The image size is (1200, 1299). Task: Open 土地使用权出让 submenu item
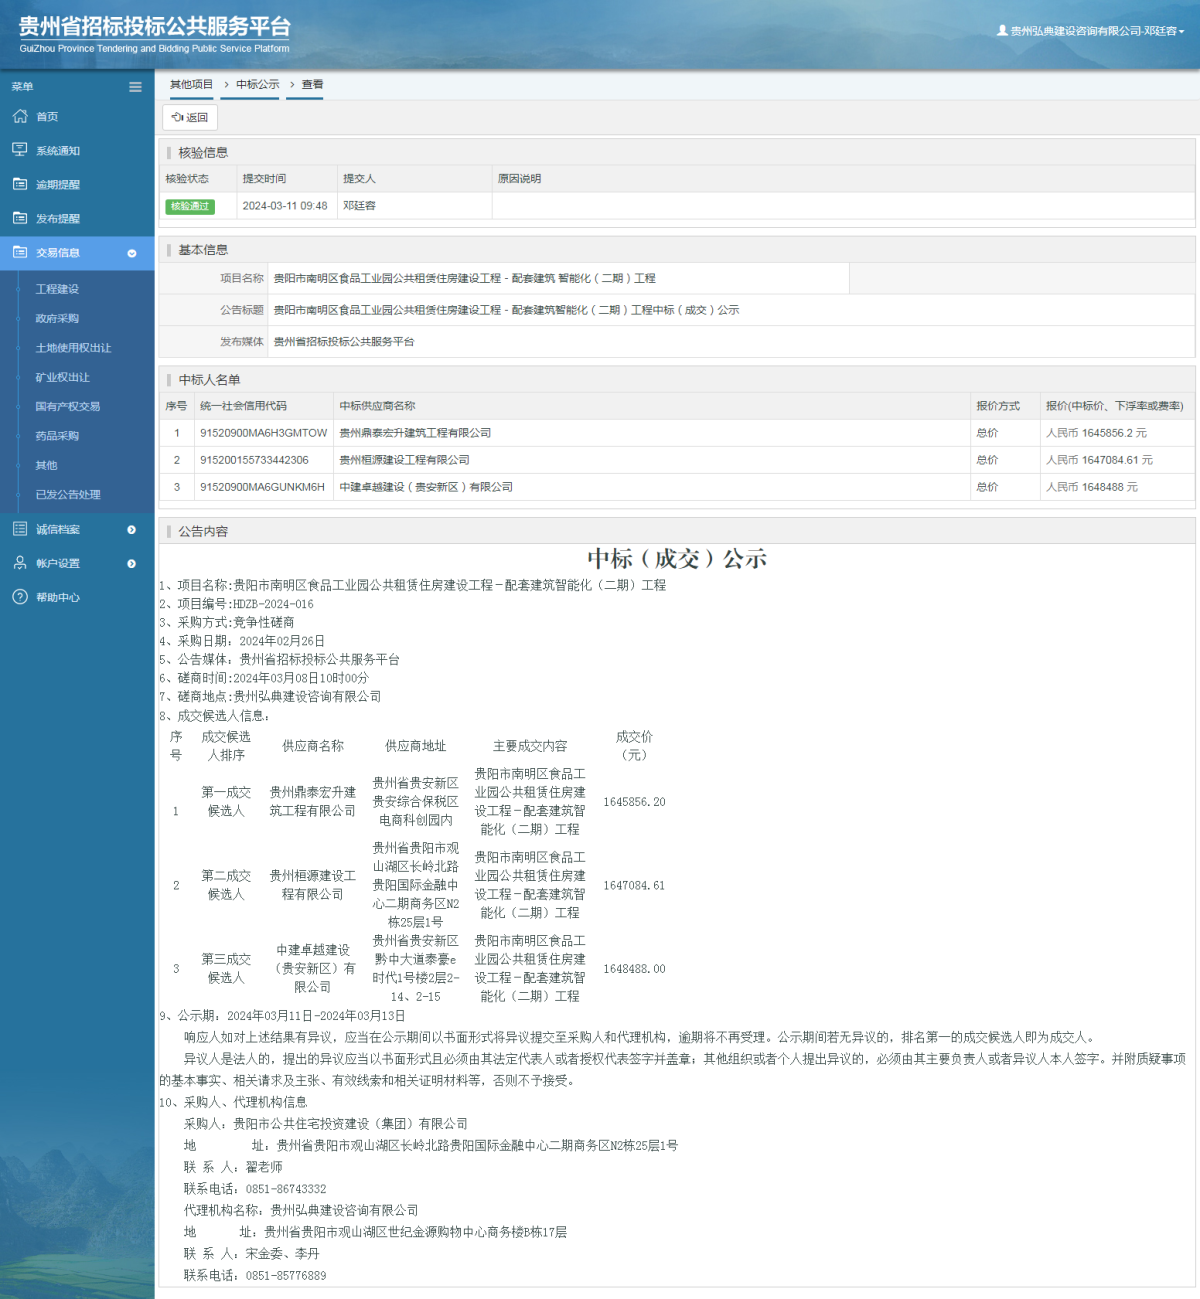pos(73,348)
